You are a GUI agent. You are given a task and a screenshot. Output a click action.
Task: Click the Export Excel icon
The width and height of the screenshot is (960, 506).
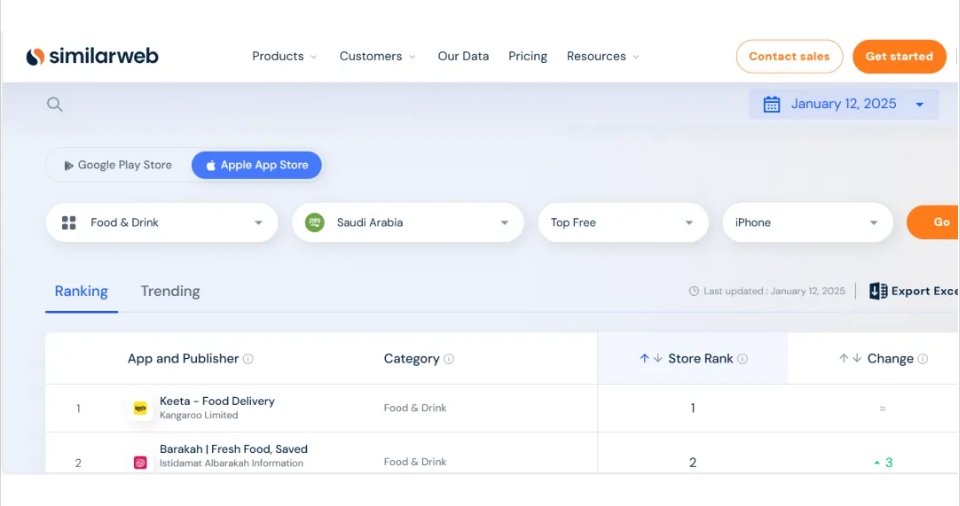point(878,291)
